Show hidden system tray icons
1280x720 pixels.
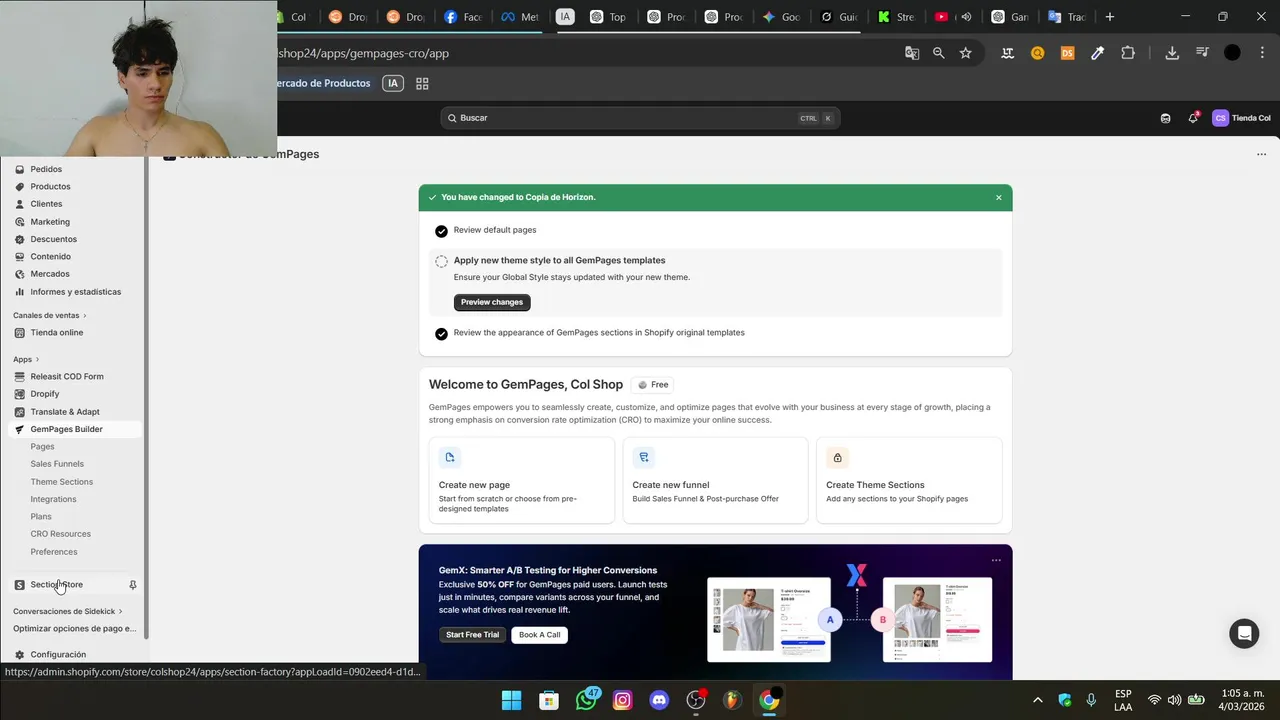tap(1037, 700)
